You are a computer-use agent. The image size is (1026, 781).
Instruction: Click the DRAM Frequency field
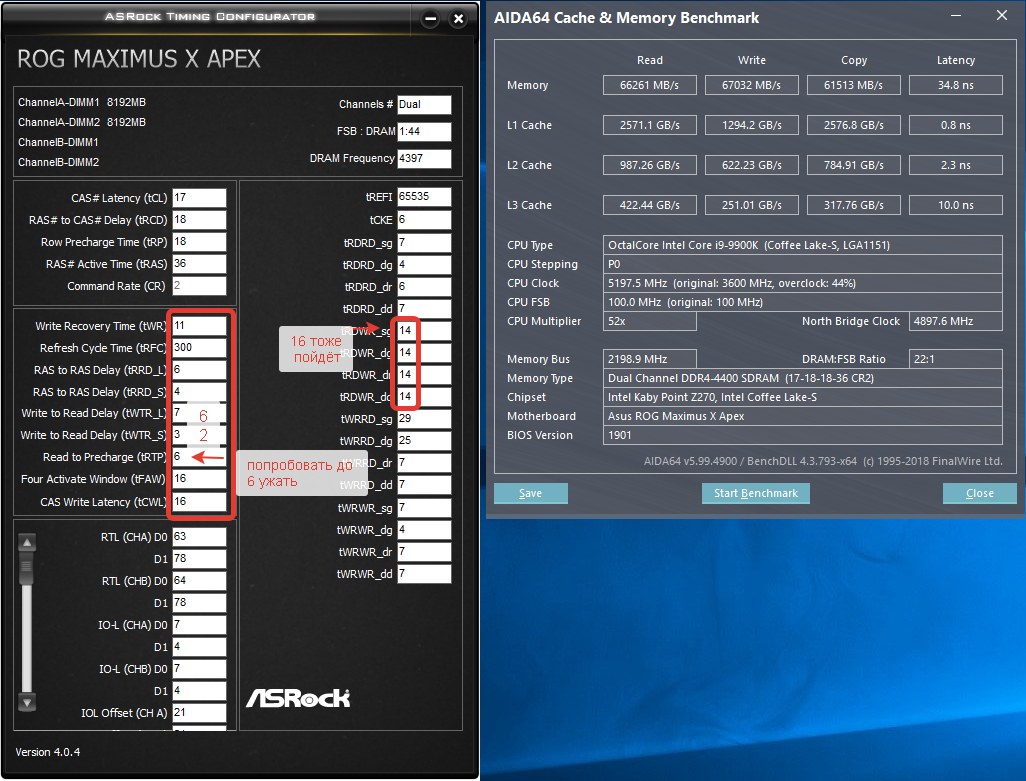coord(424,158)
